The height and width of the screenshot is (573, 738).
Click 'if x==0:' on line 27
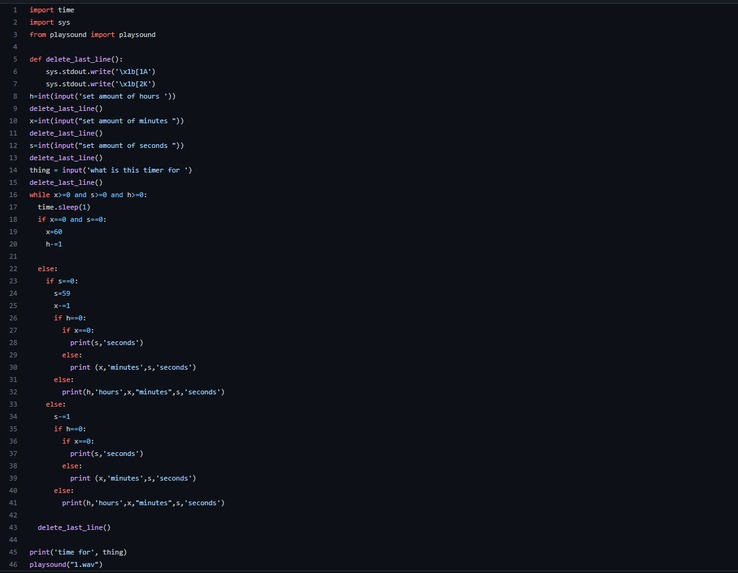(x=78, y=331)
